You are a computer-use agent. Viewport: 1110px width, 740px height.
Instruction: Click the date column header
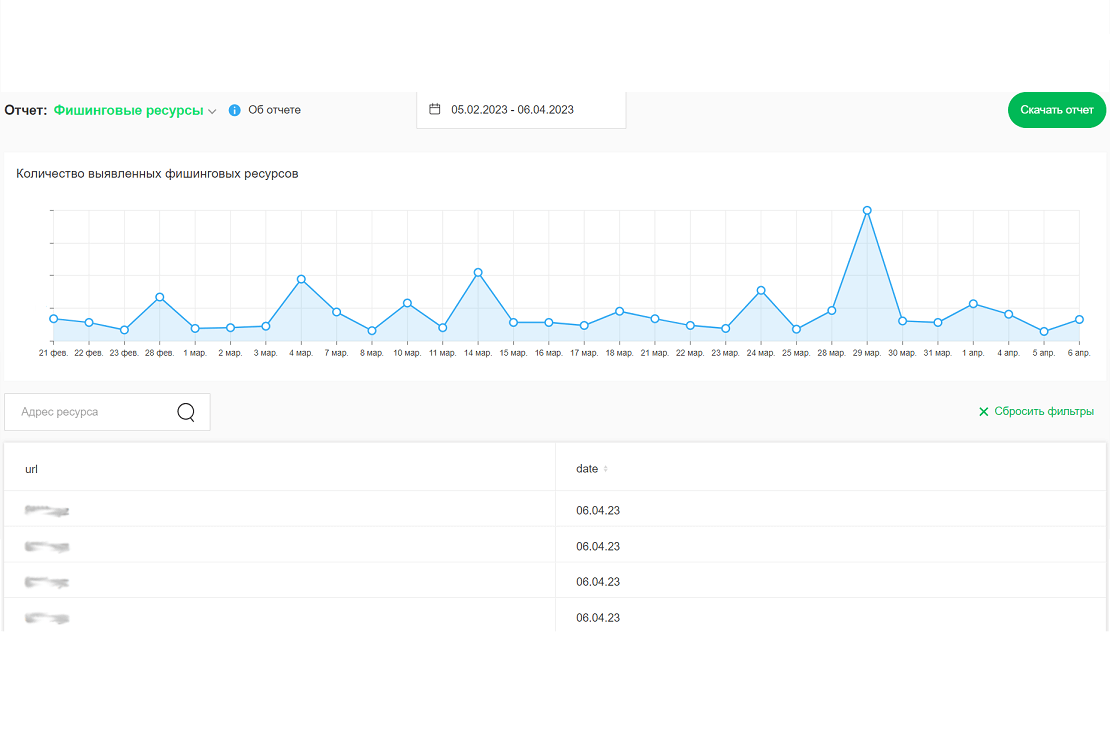point(587,469)
